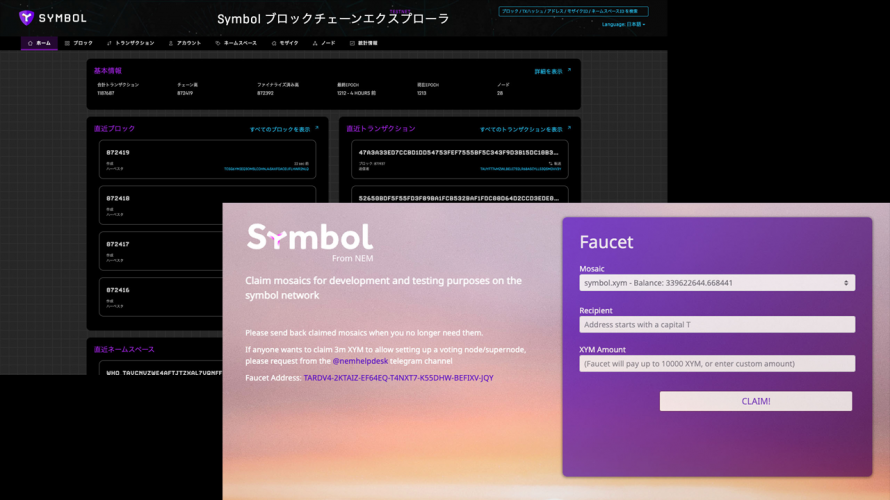Open the ホーム tab in the explorer
The width and height of the screenshot is (890, 500).
(39, 43)
